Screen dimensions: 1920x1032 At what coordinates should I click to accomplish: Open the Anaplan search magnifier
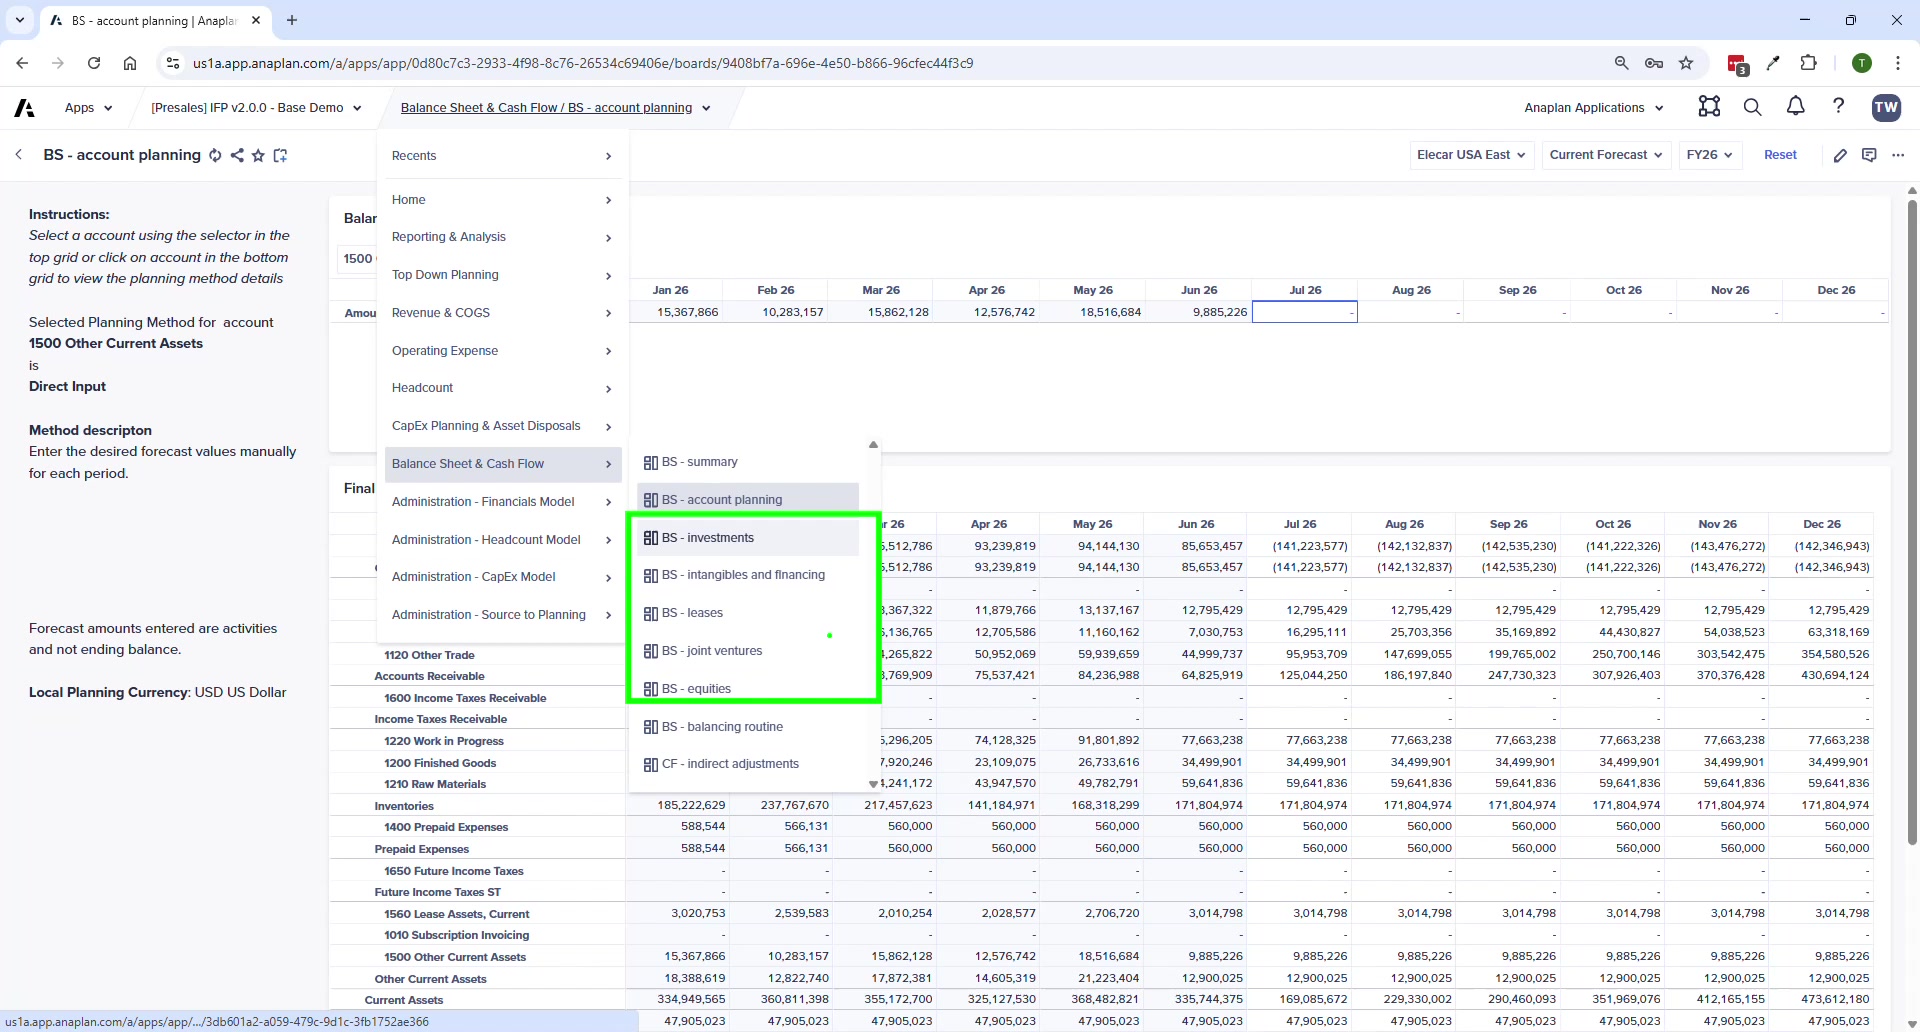point(1752,107)
